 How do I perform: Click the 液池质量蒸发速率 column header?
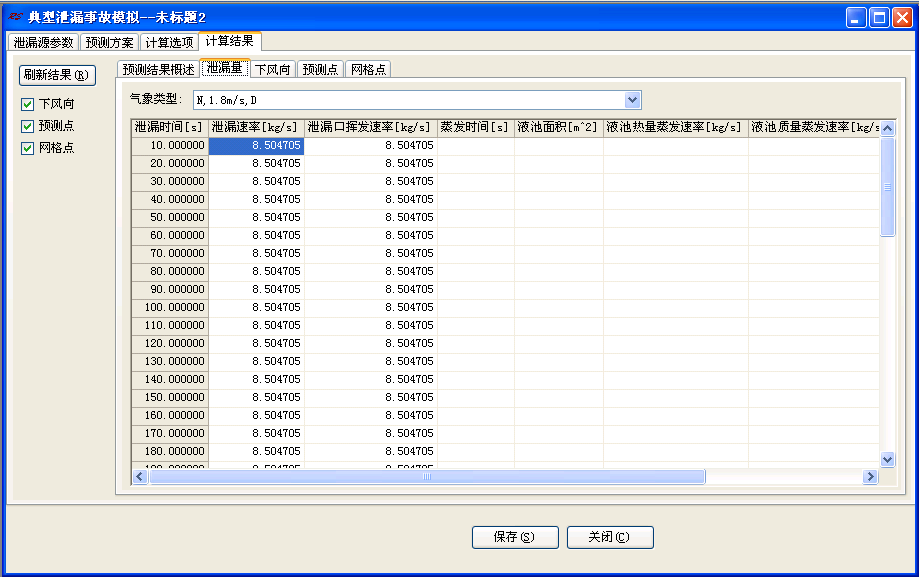tap(814, 127)
